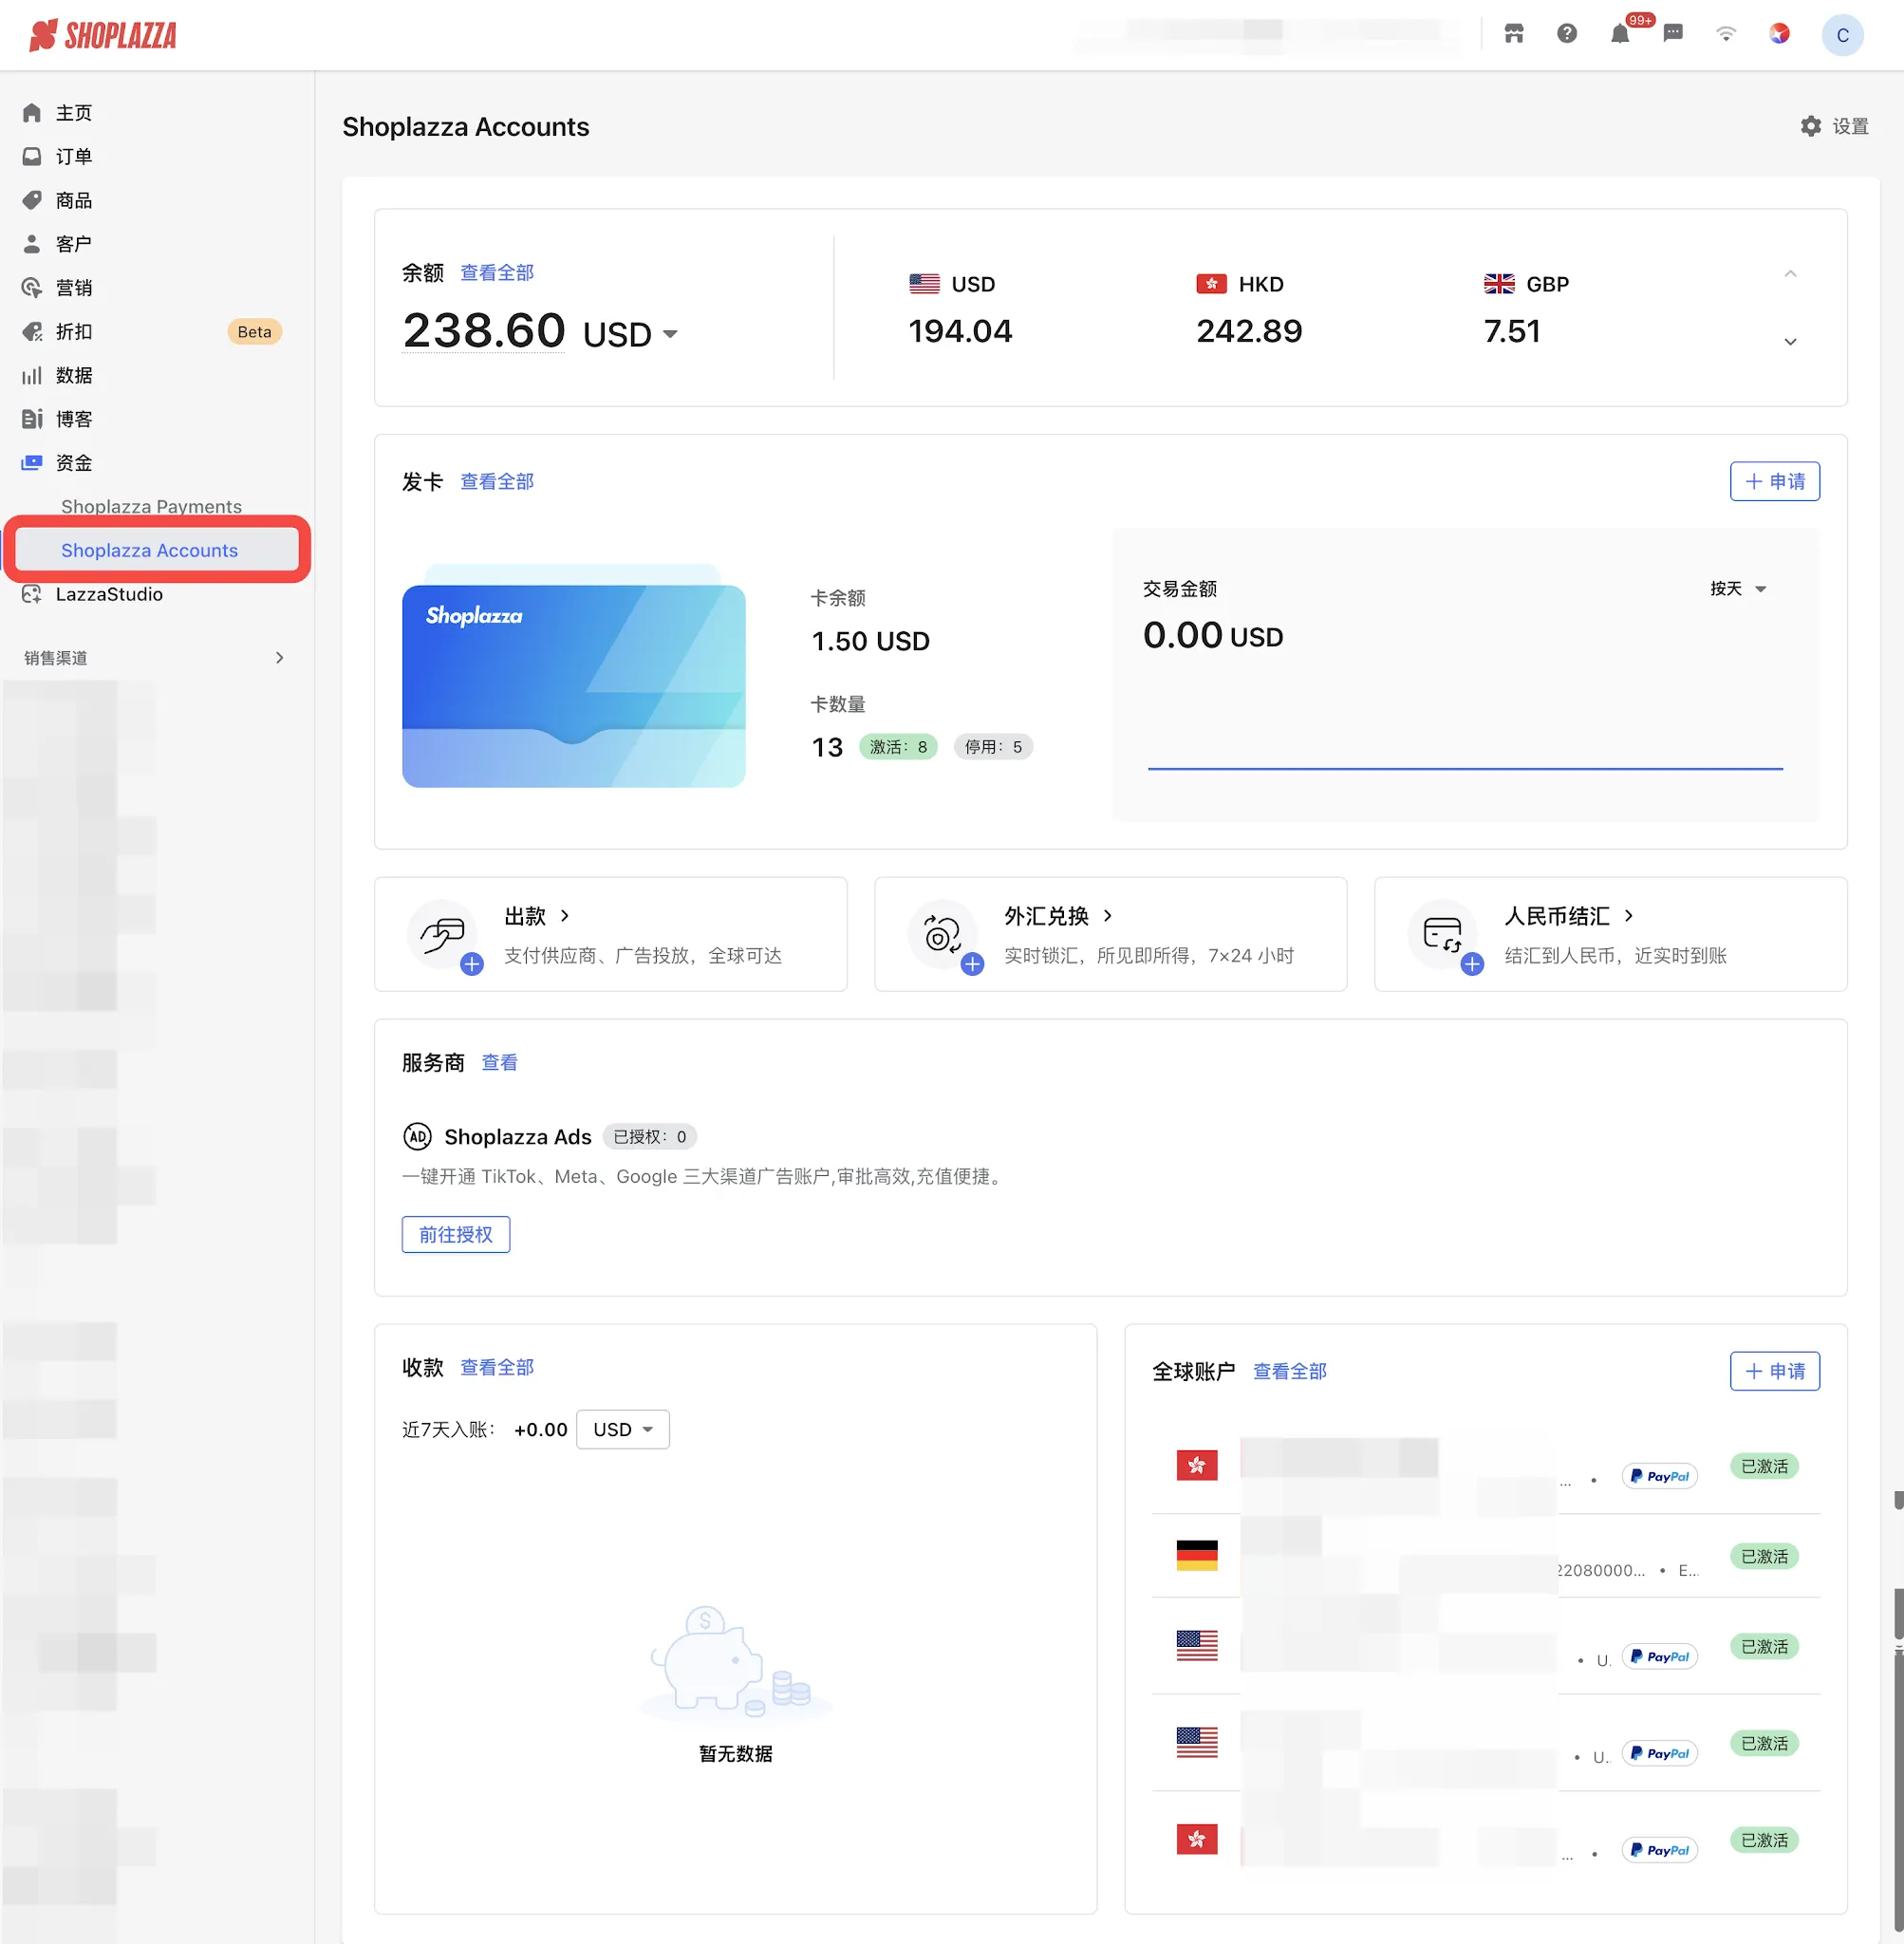Show next currencies with down chevron
This screenshot has width=1904, height=1944.
point(1790,342)
